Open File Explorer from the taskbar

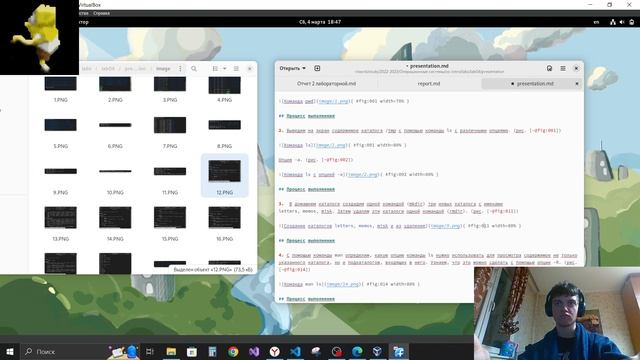(x=171, y=351)
